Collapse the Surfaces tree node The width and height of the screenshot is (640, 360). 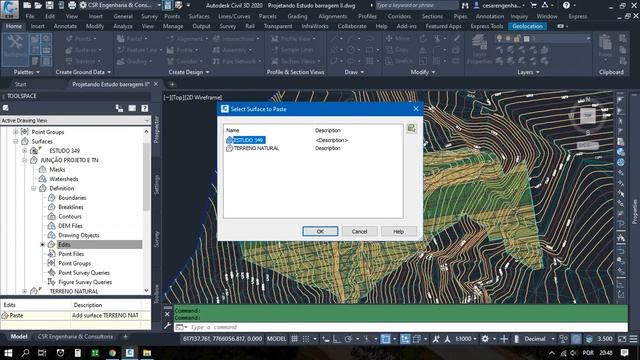(16, 141)
